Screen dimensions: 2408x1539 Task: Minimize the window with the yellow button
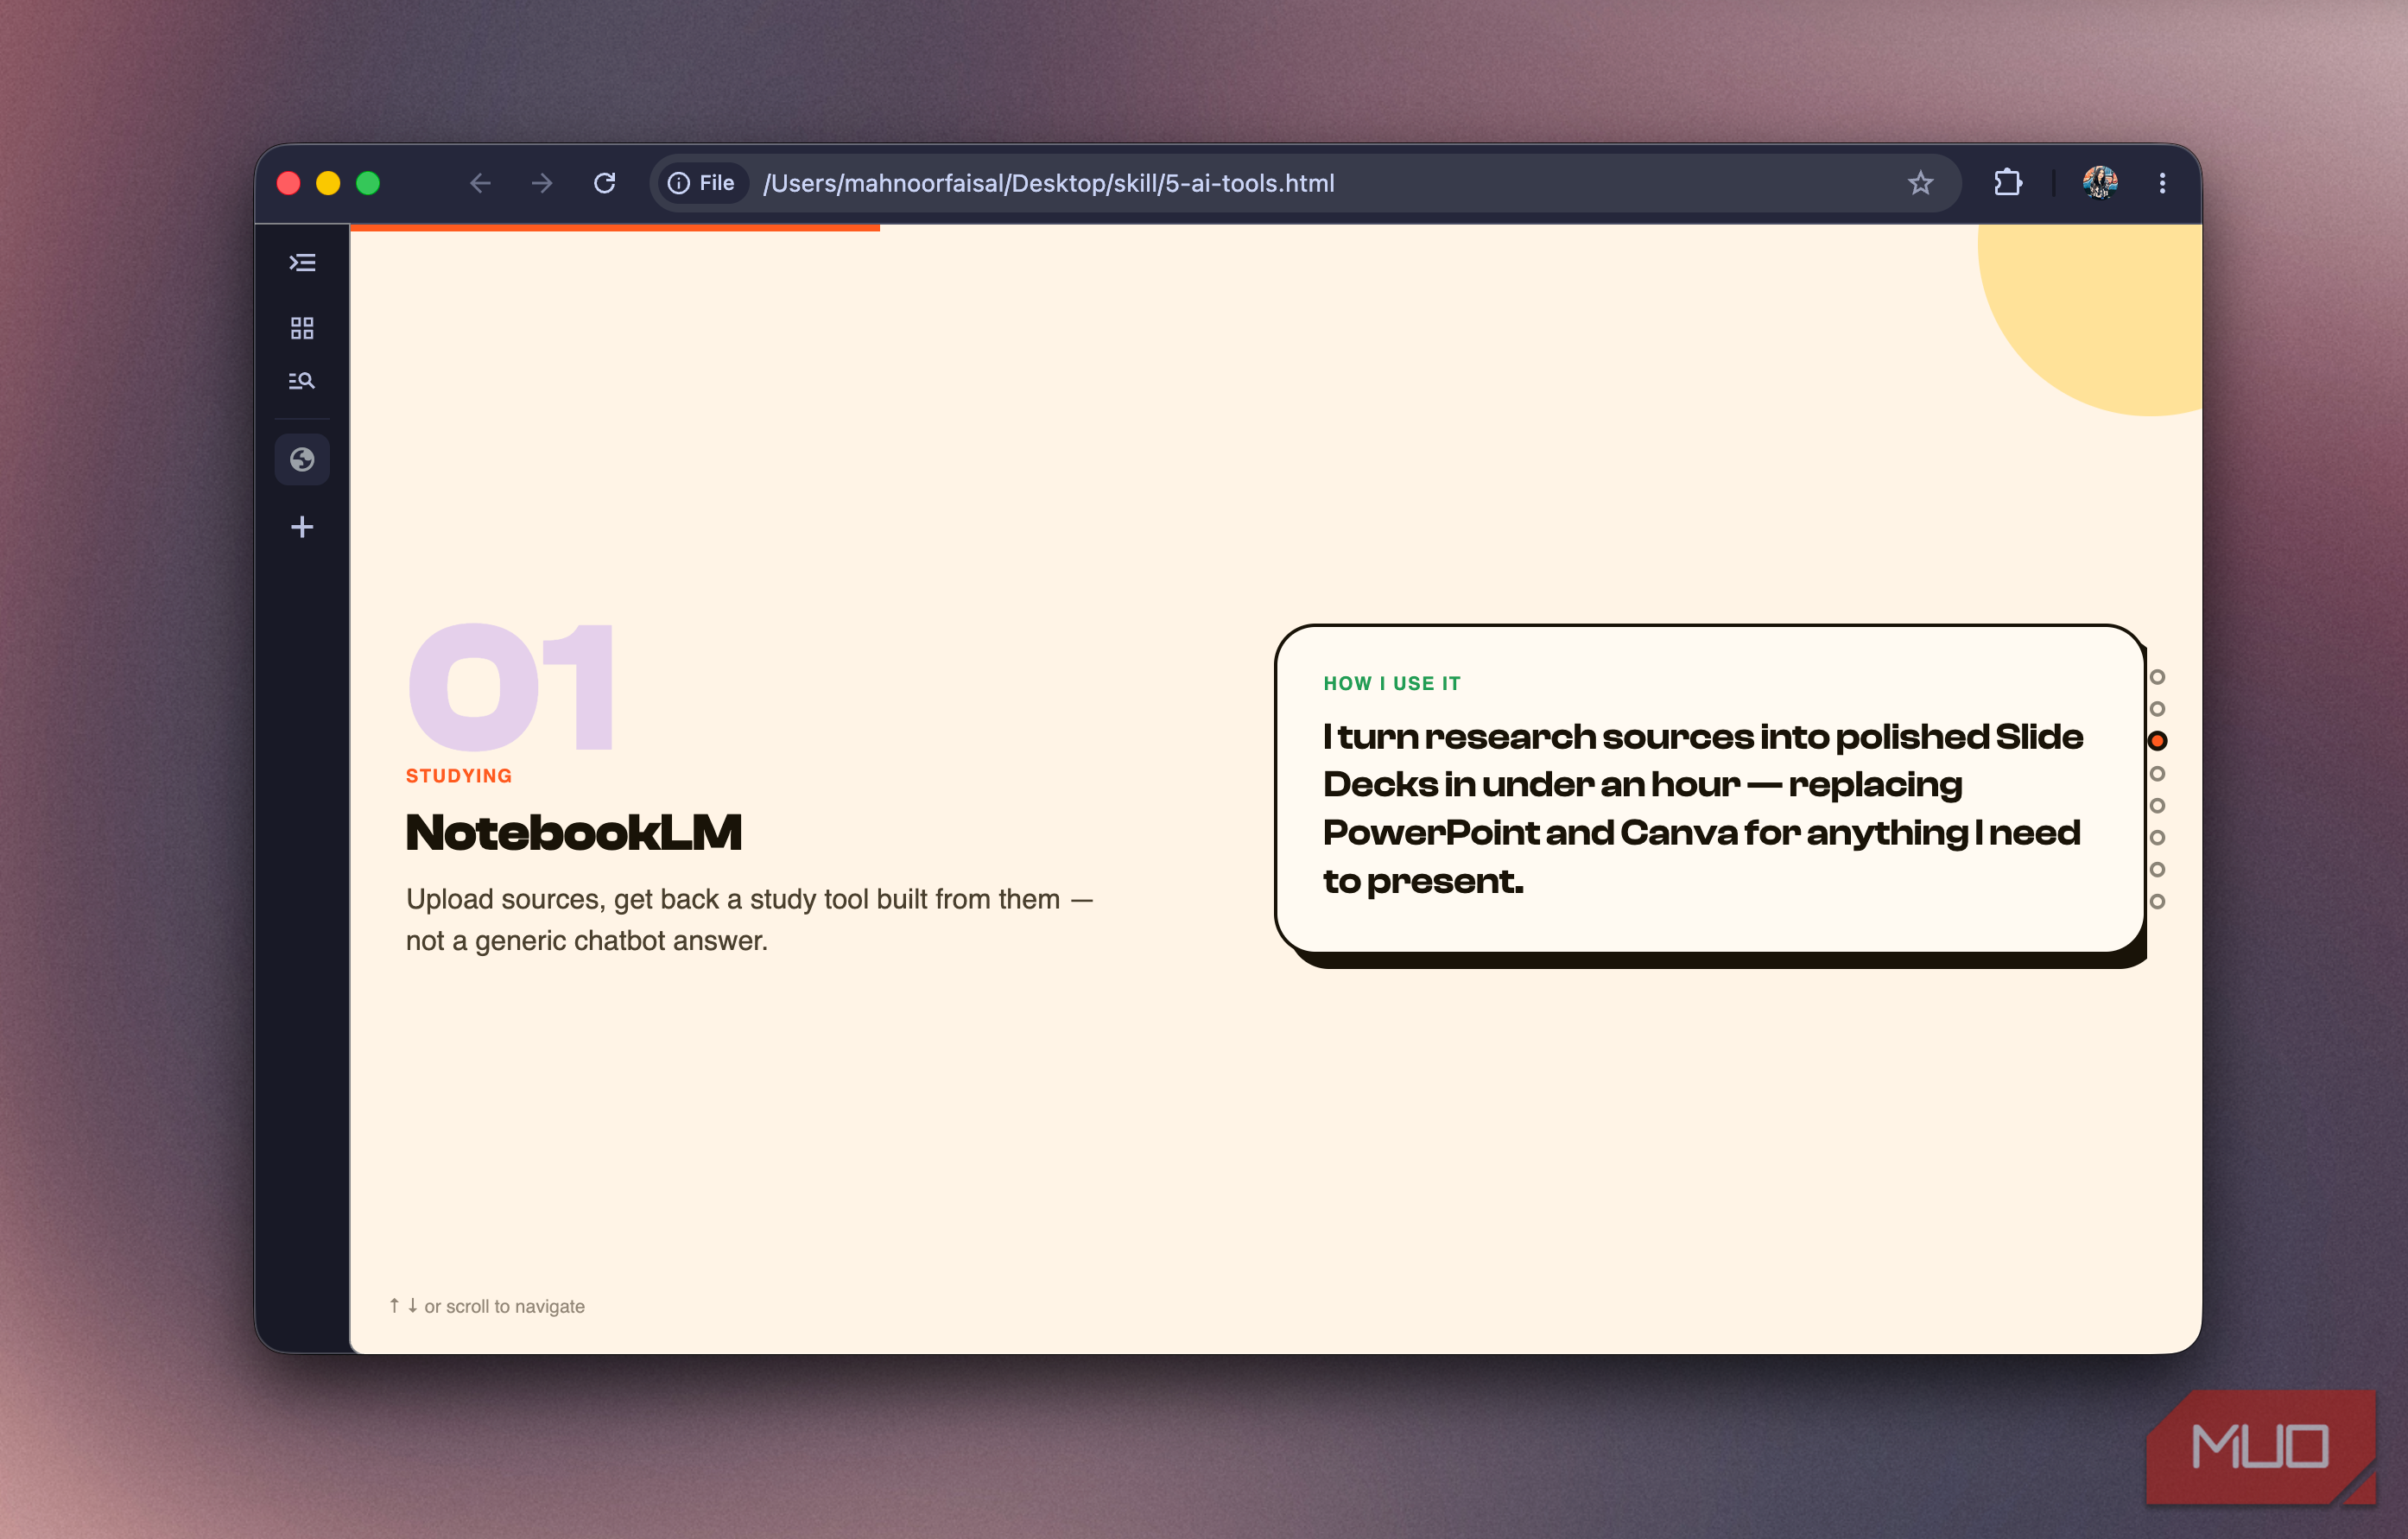(328, 183)
